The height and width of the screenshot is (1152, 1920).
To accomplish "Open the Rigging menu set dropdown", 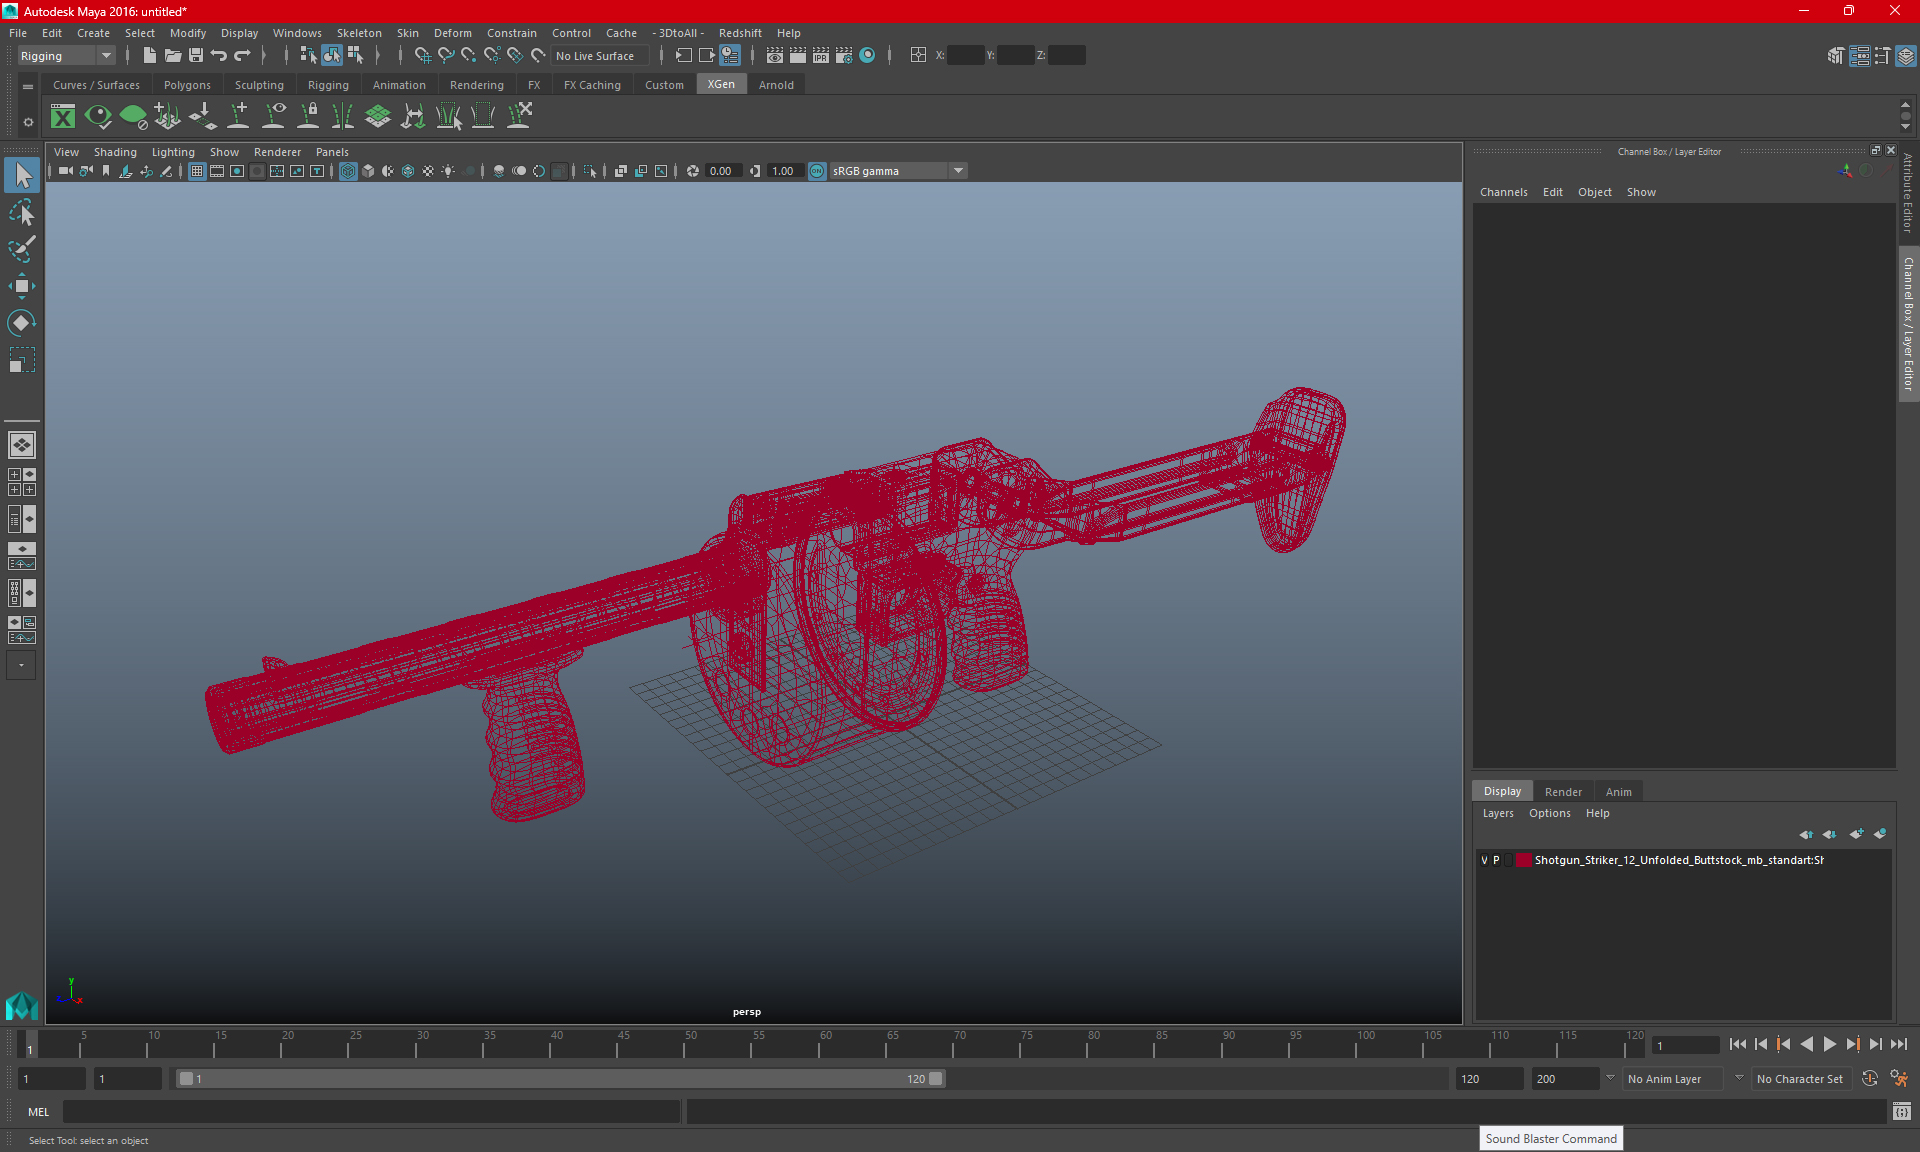I will coord(66,56).
